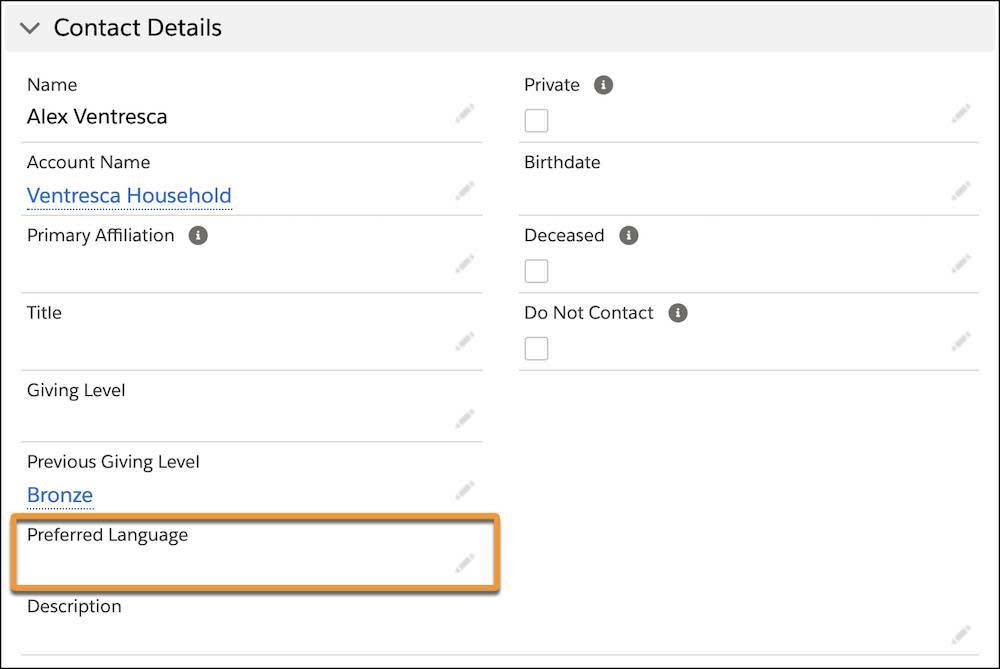
Task: Show info tooltip for Do Not Contact
Action: 678,313
